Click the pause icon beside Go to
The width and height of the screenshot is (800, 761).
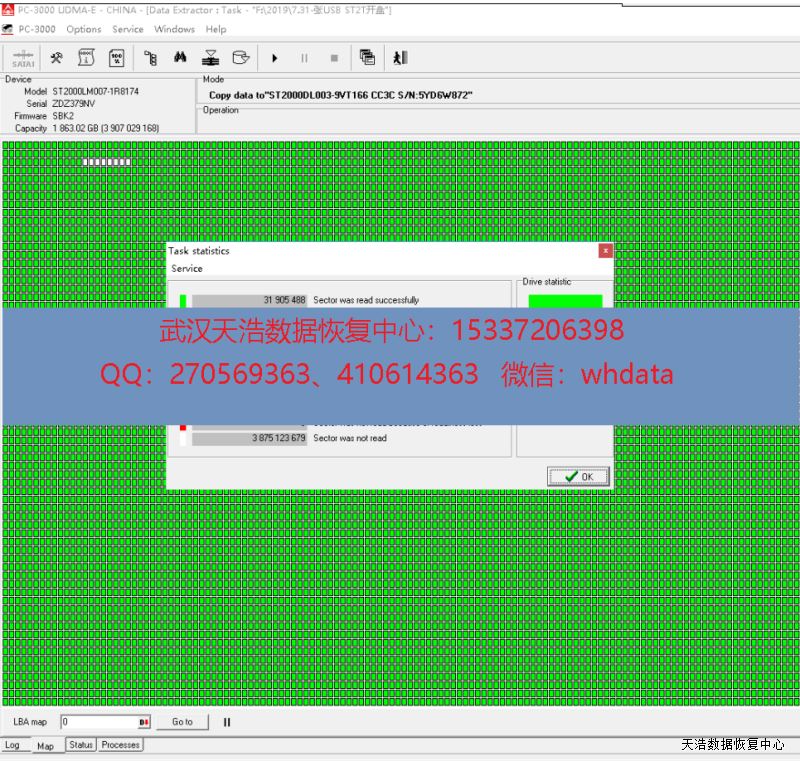coord(227,722)
